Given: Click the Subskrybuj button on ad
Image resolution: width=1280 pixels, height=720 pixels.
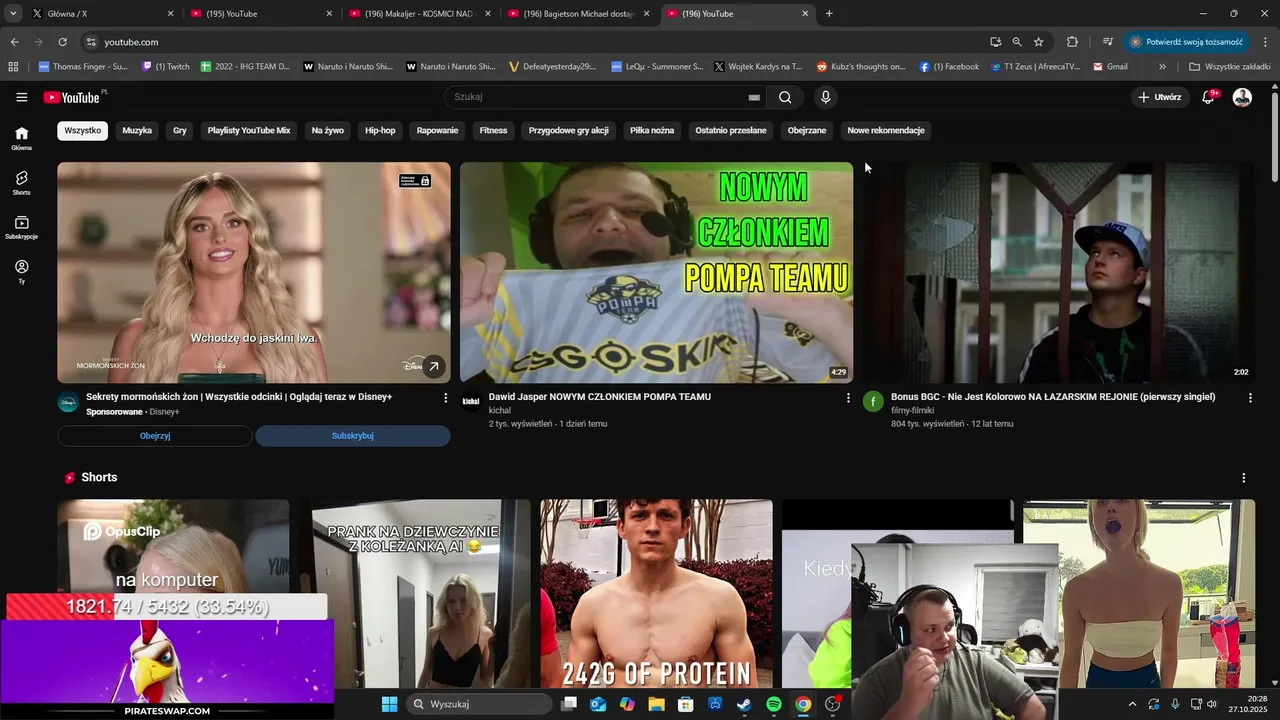Looking at the screenshot, I should (353, 436).
